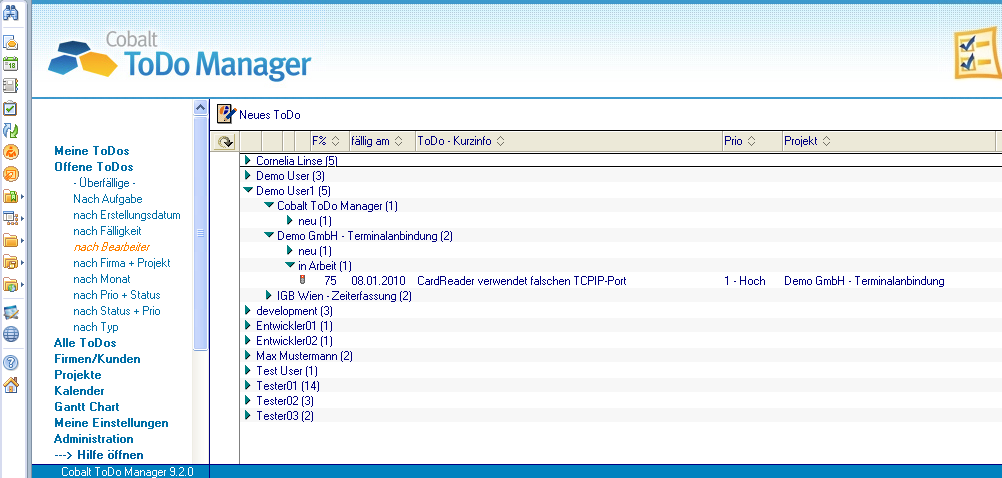The width and height of the screenshot is (1002, 478).
Task: Click the binoculars search icon
Action: point(11,12)
